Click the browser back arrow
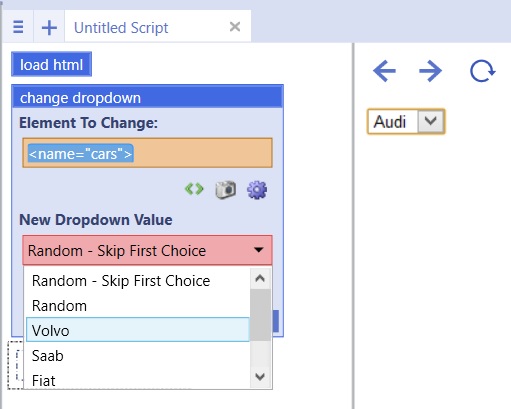This screenshot has width=511, height=409. (384, 71)
